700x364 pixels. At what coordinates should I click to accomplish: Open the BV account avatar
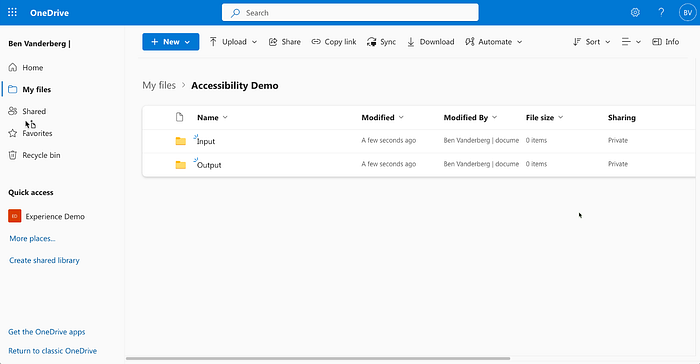[x=688, y=13]
